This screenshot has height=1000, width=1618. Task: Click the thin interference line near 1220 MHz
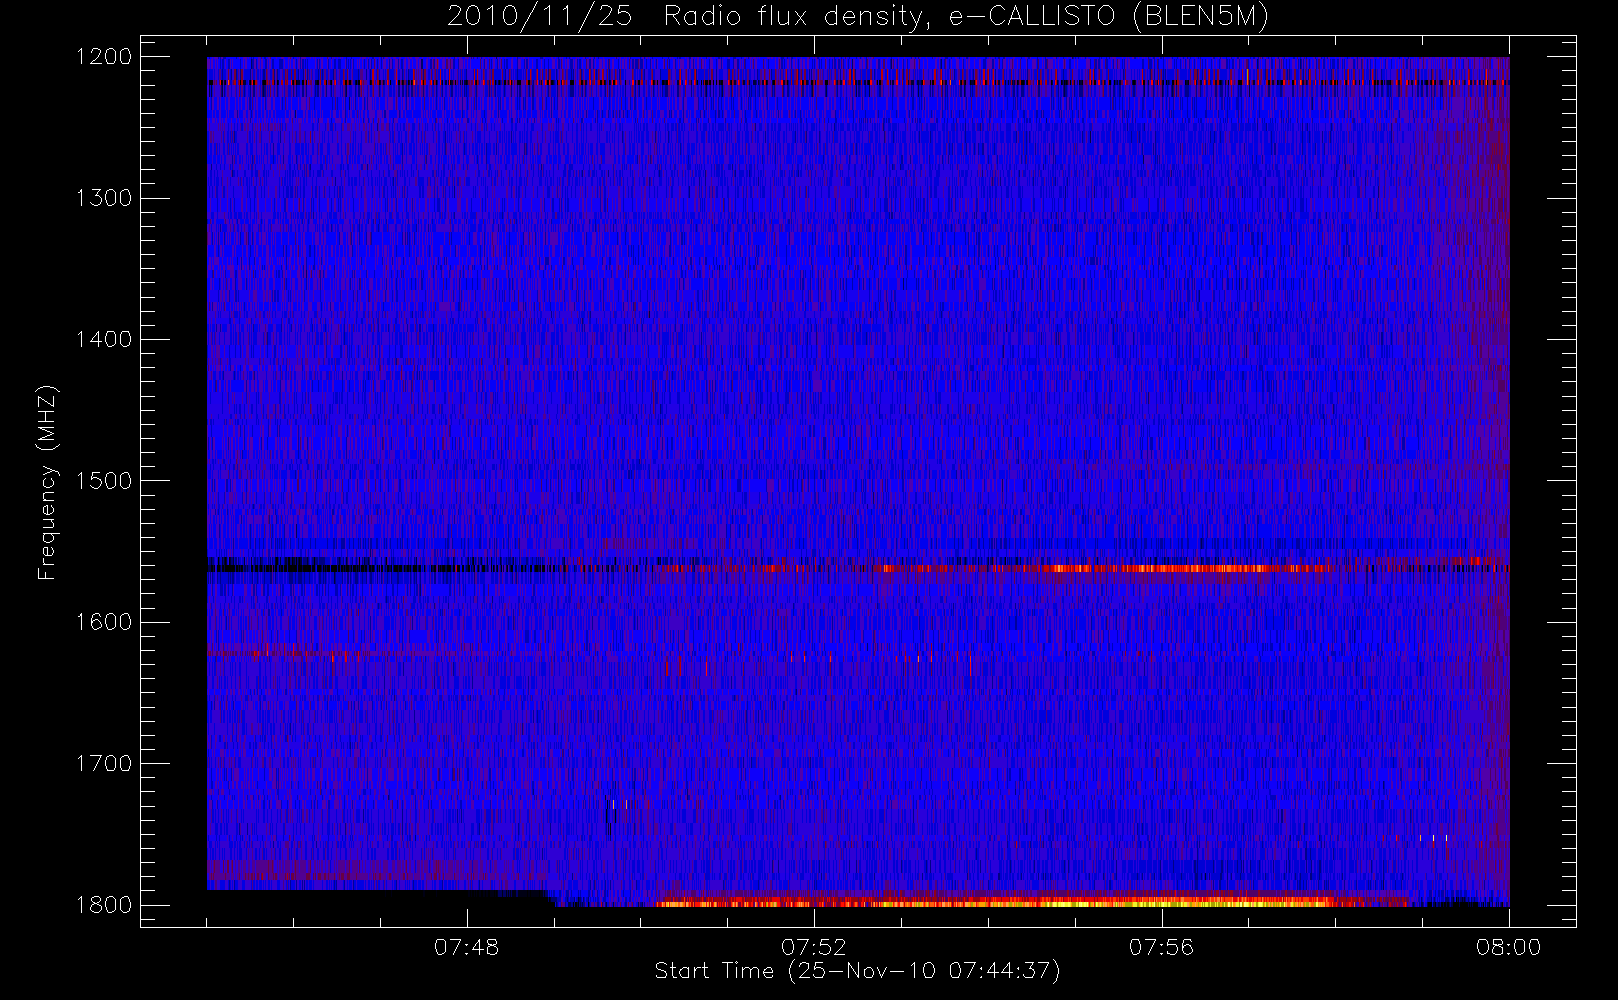click(858, 82)
